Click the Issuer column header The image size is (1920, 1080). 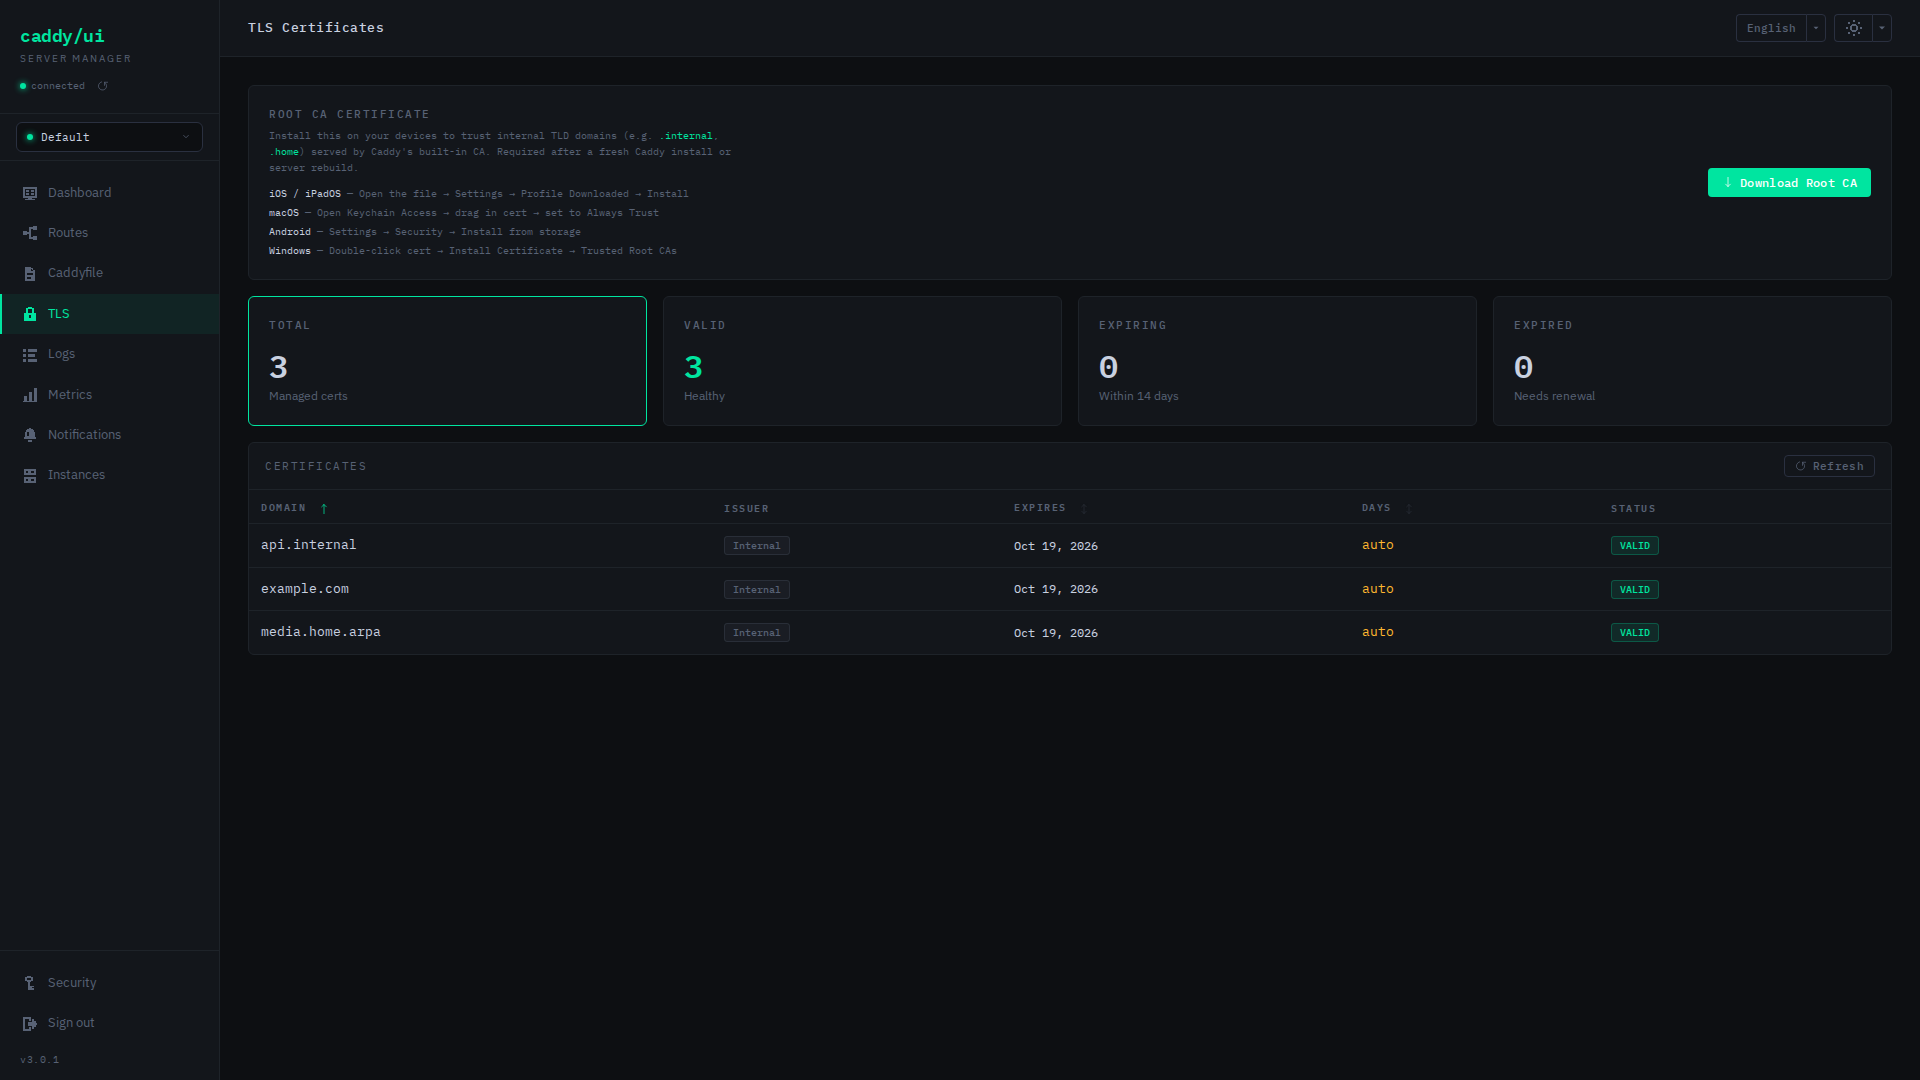(746, 509)
